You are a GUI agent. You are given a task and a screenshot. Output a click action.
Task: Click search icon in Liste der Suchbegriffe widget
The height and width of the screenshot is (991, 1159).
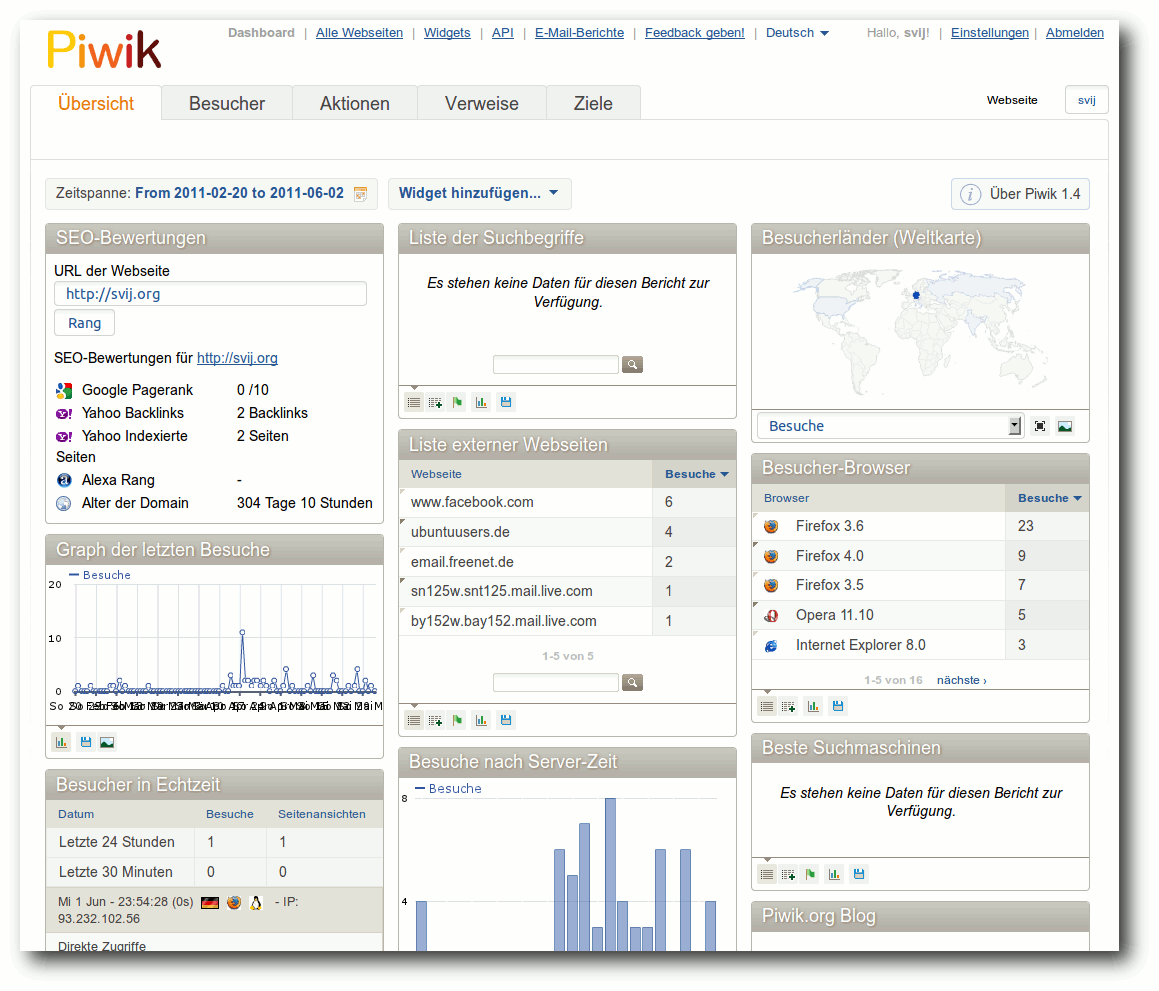(x=632, y=364)
